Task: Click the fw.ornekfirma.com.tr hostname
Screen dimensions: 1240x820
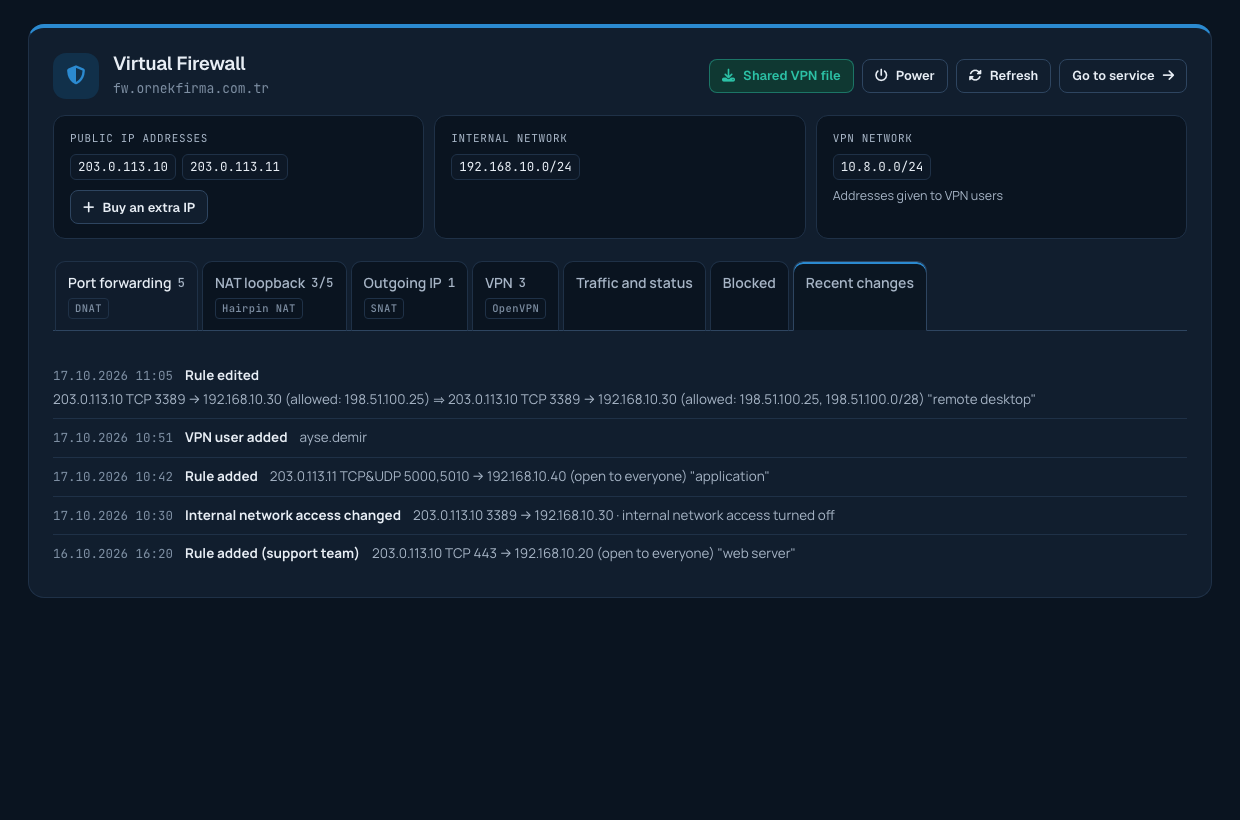Action: 191,88
